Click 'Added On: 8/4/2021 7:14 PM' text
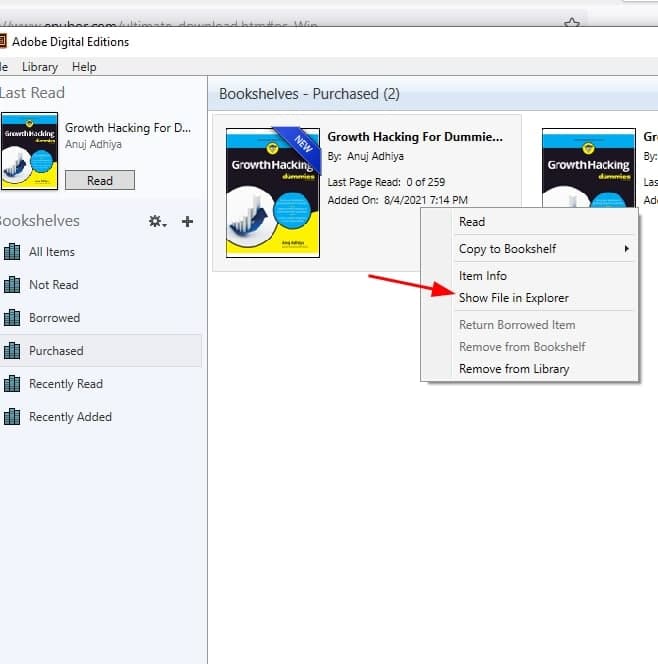Viewport: 658px width, 664px height. pos(398,200)
